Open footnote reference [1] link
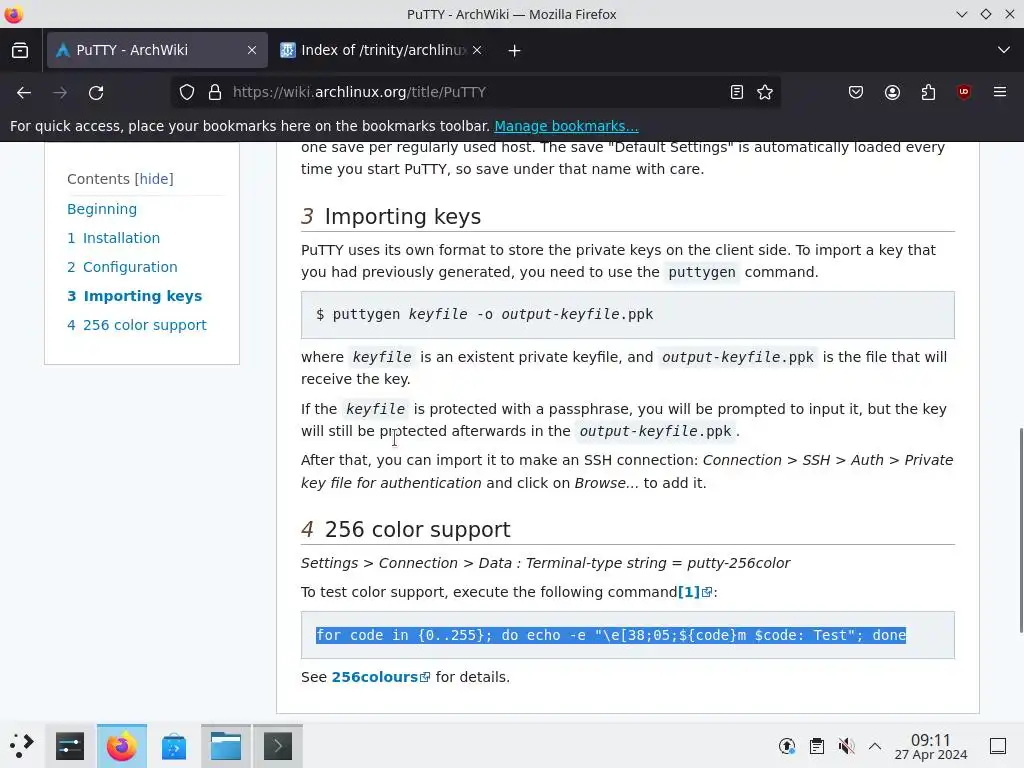The image size is (1024, 768). point(695,592)
